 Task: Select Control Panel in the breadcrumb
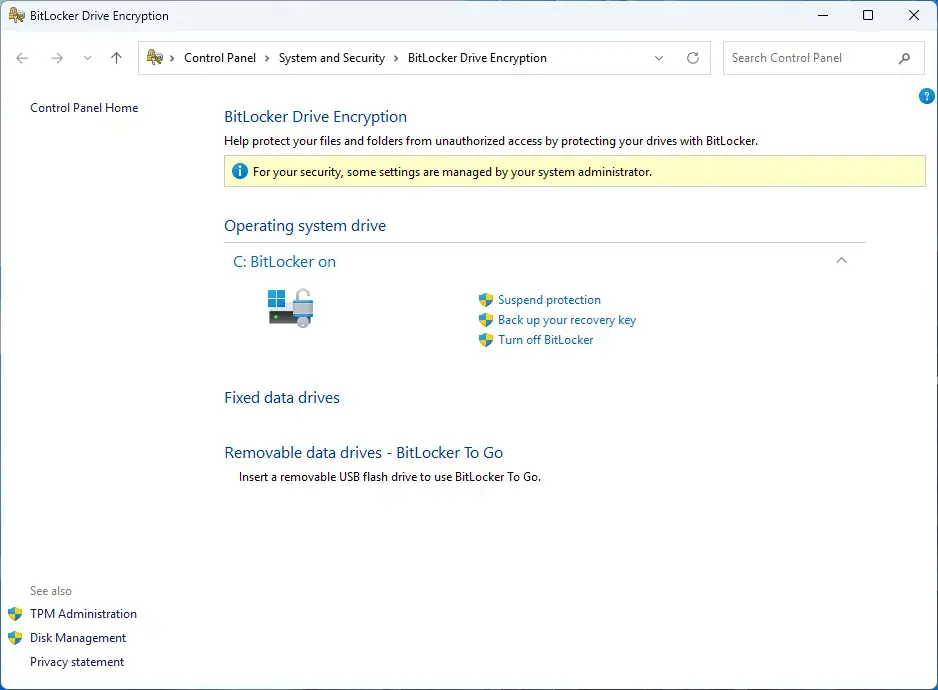click(x=220, y=58)
